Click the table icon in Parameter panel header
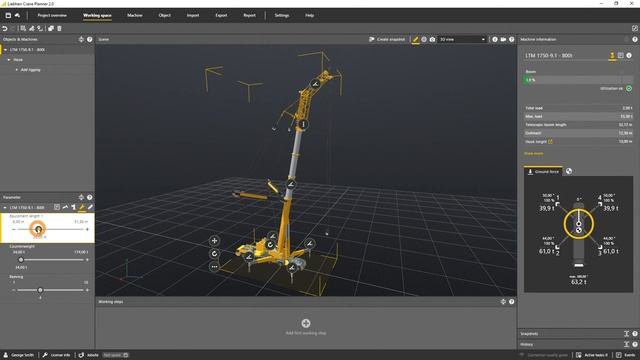Viewport: 640px width, 360px height. tap(57, 207)
